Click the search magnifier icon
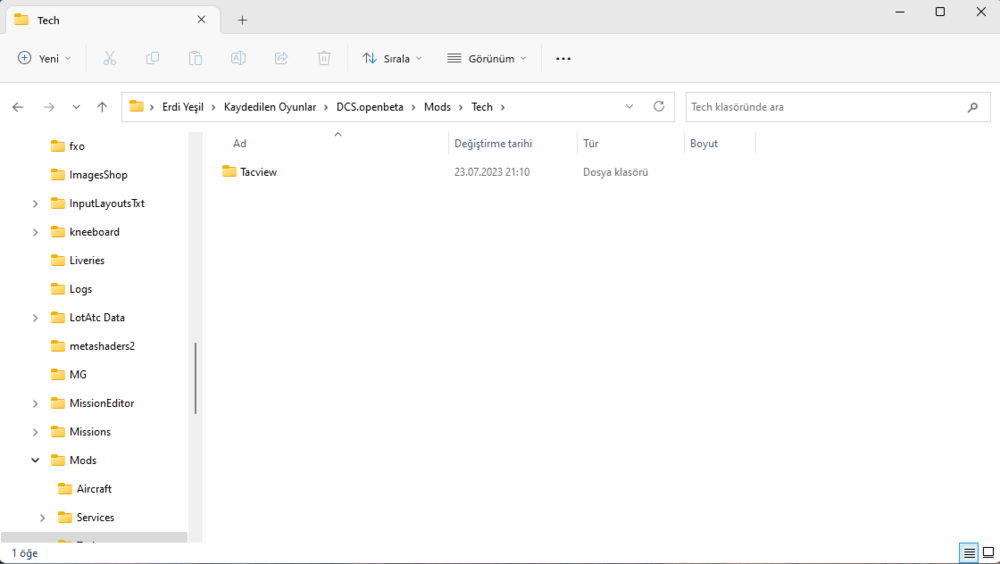1000x564 pixels. pyautogui.click(x=973, y=107)
